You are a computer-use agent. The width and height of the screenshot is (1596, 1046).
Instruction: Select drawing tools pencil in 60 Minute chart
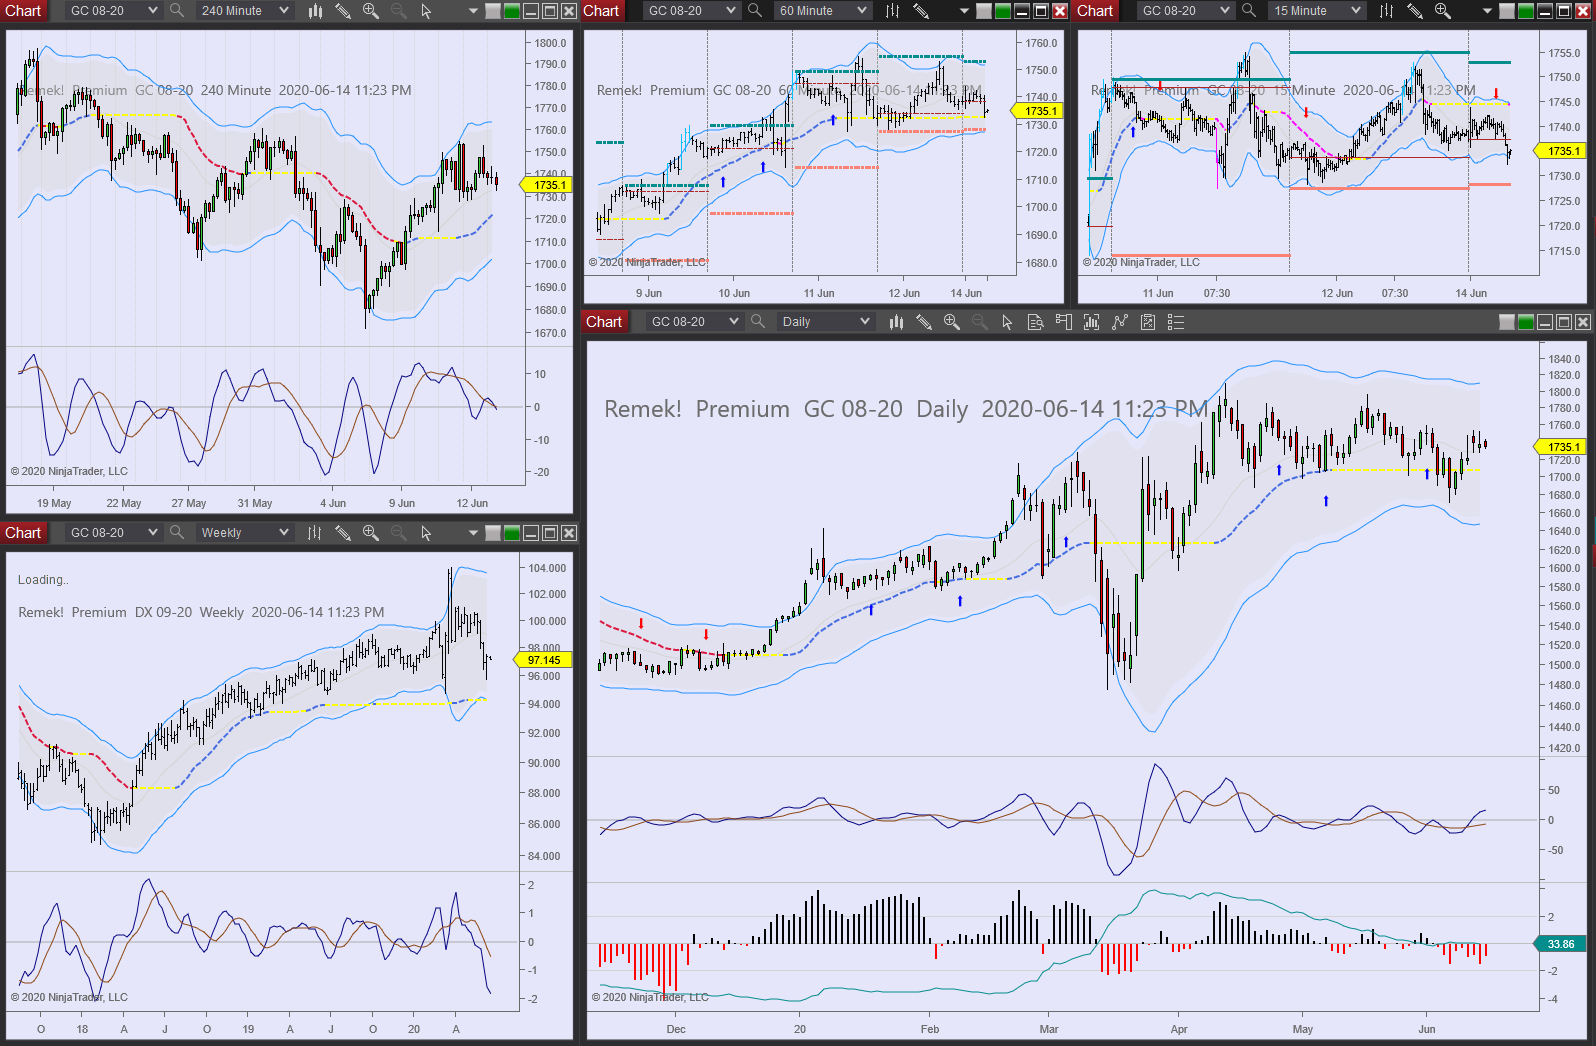[921, 11]
